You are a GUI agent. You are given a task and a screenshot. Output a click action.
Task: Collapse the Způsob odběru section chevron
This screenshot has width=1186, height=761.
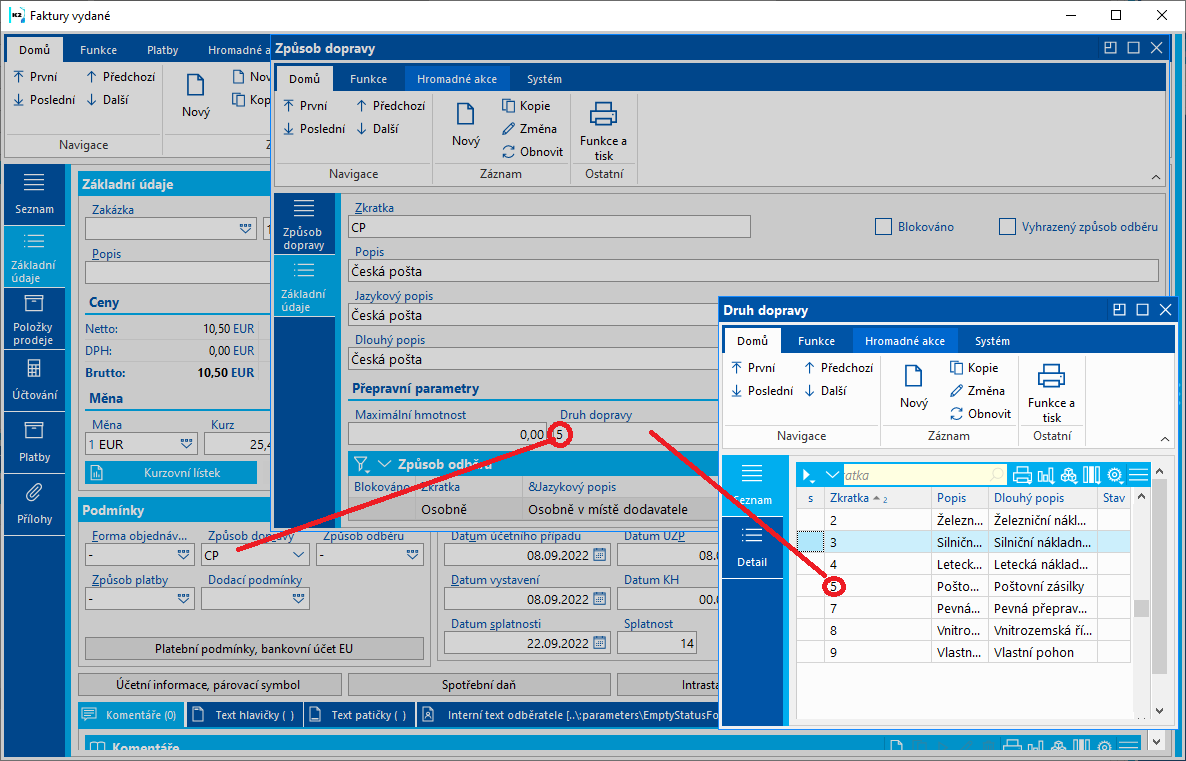[x=384, y=464]
